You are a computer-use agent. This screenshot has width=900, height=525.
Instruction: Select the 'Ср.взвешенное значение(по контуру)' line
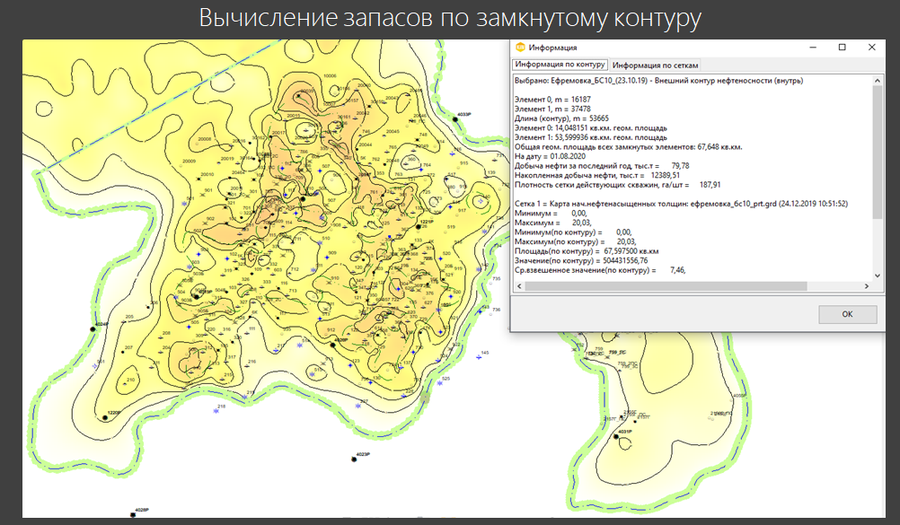tap(600, 270)
